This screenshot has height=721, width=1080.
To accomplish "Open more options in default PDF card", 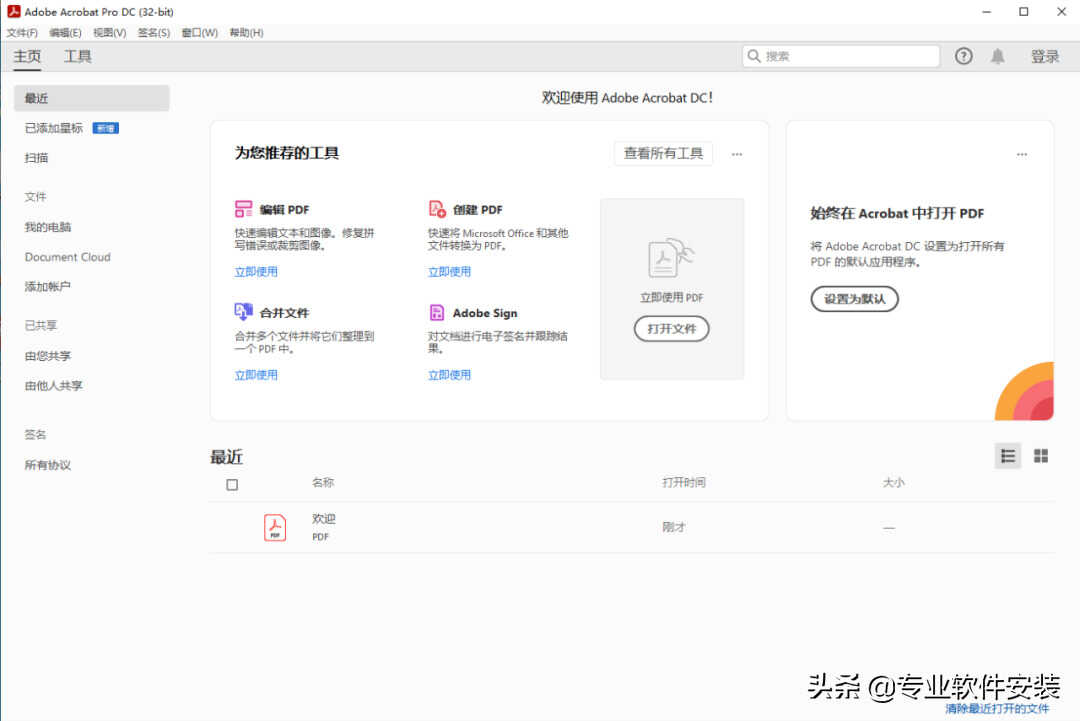I will coord(1021,154).
